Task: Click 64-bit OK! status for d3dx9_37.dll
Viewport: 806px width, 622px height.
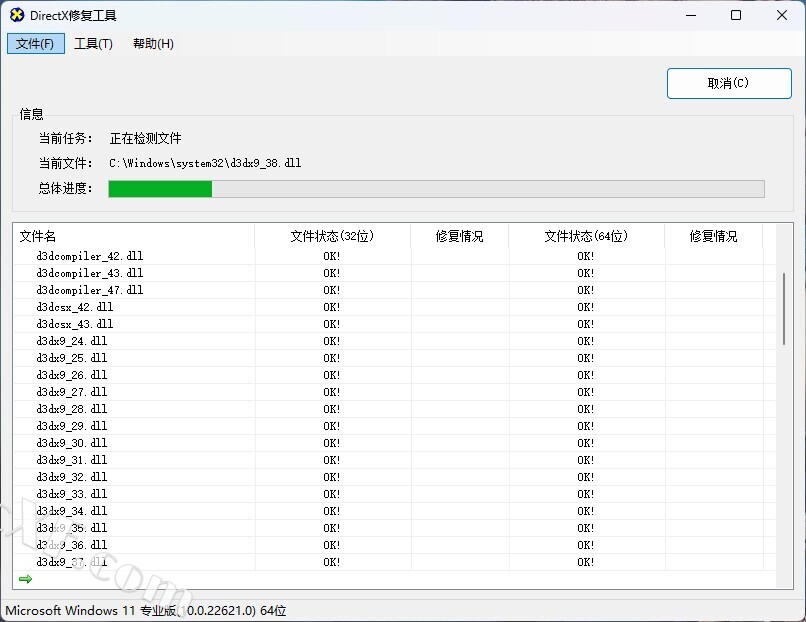Action: pos(585,561)
